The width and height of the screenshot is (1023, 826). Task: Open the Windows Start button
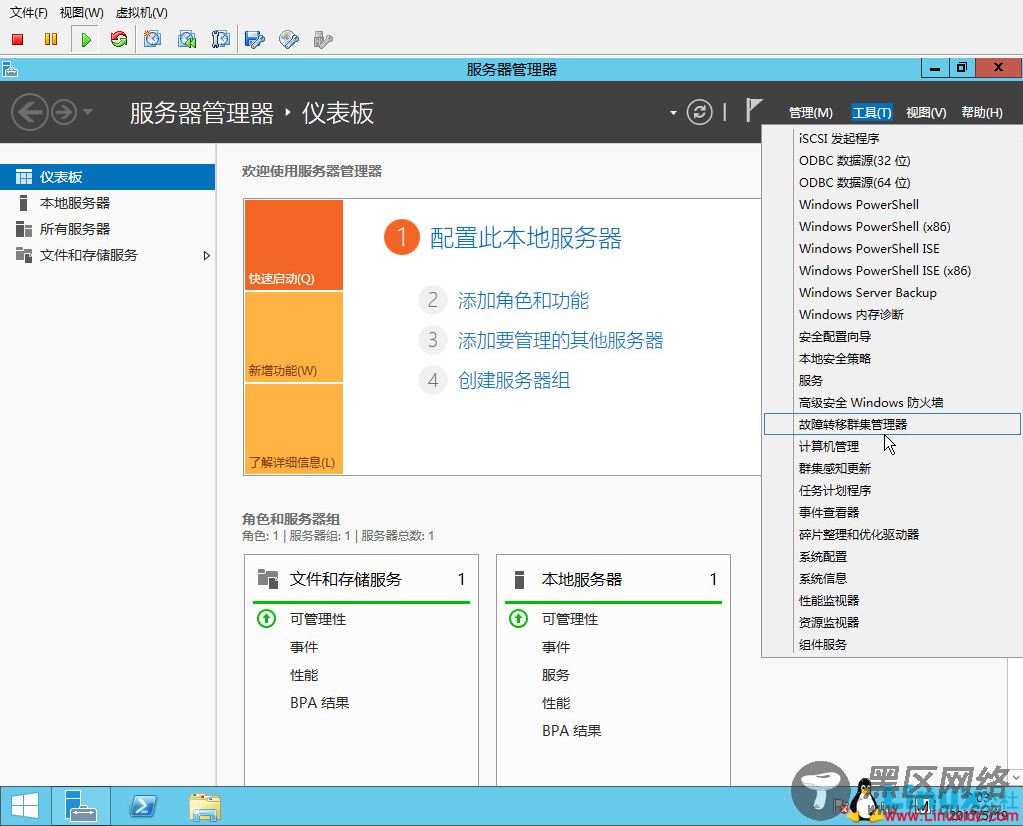pos(25,806)
